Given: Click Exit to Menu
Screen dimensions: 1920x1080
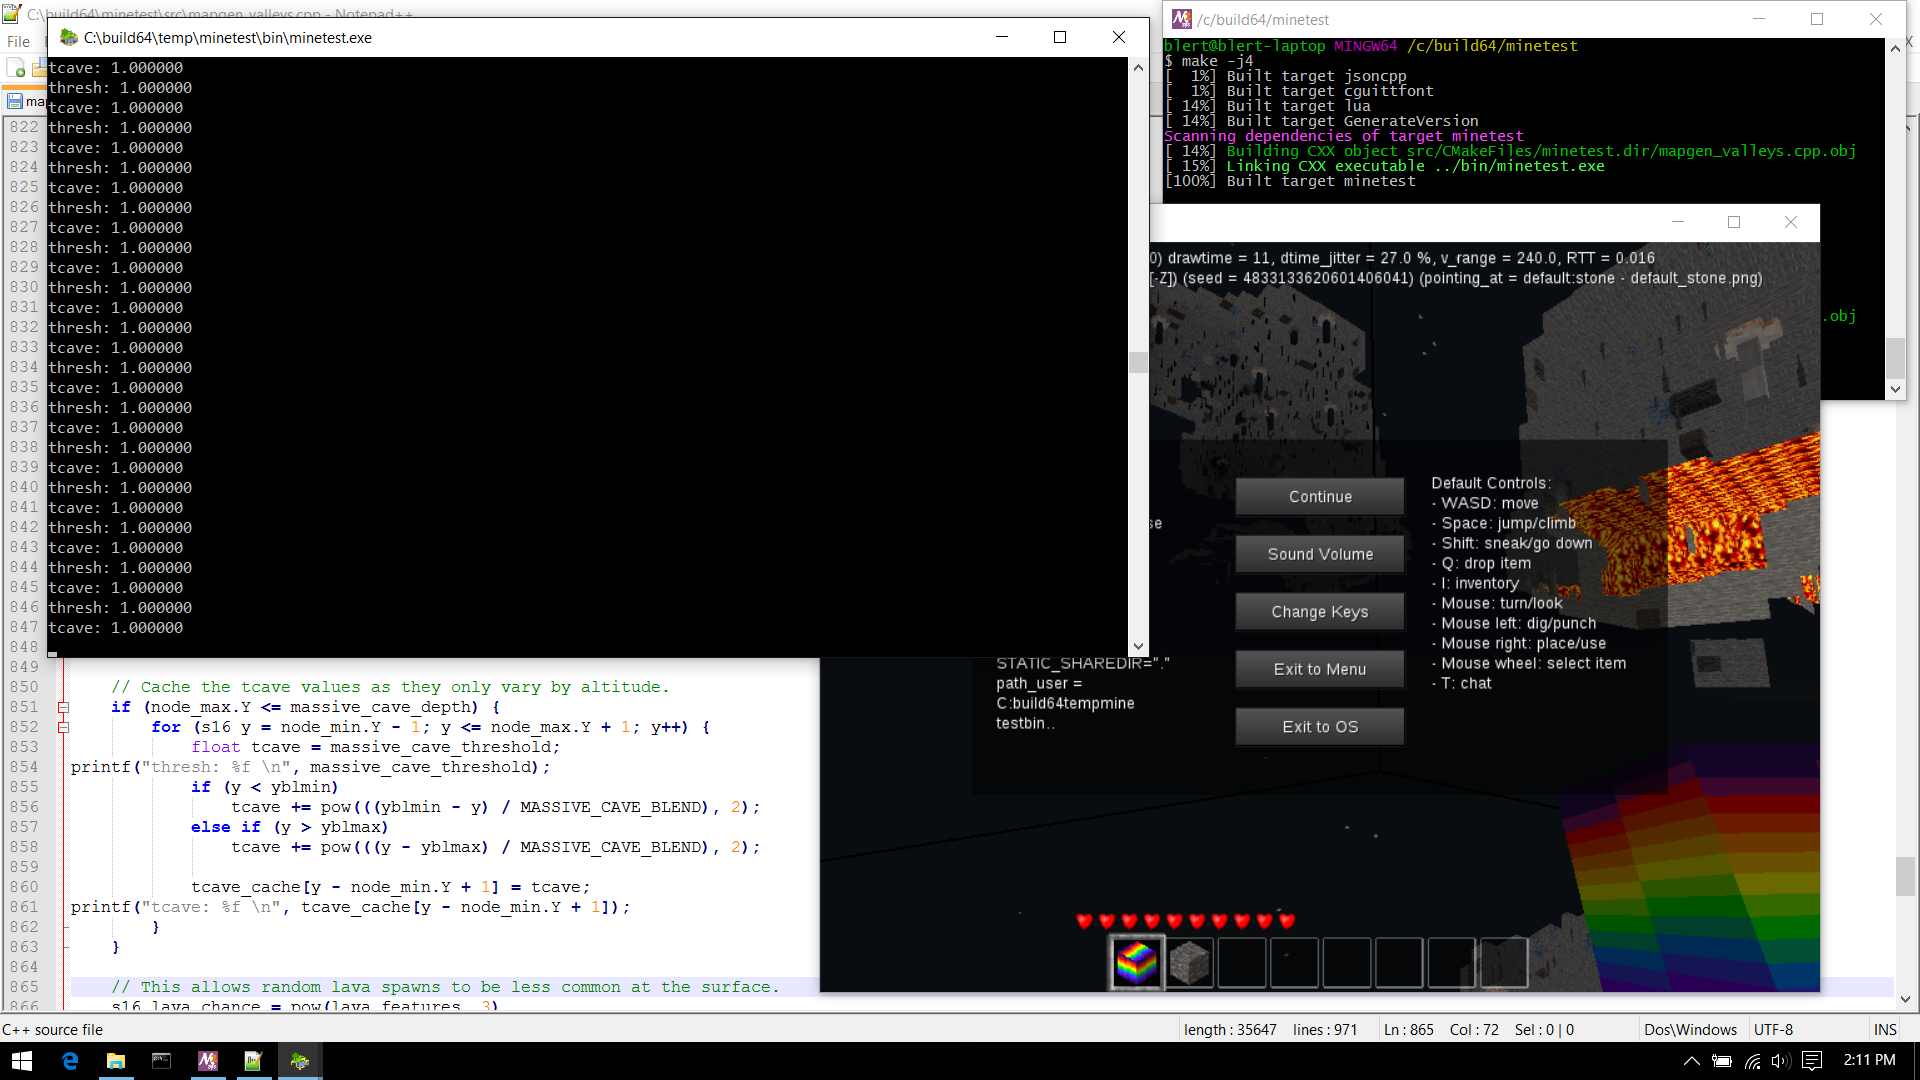Looking at the screenshot, I should (x=1319, y=669).
